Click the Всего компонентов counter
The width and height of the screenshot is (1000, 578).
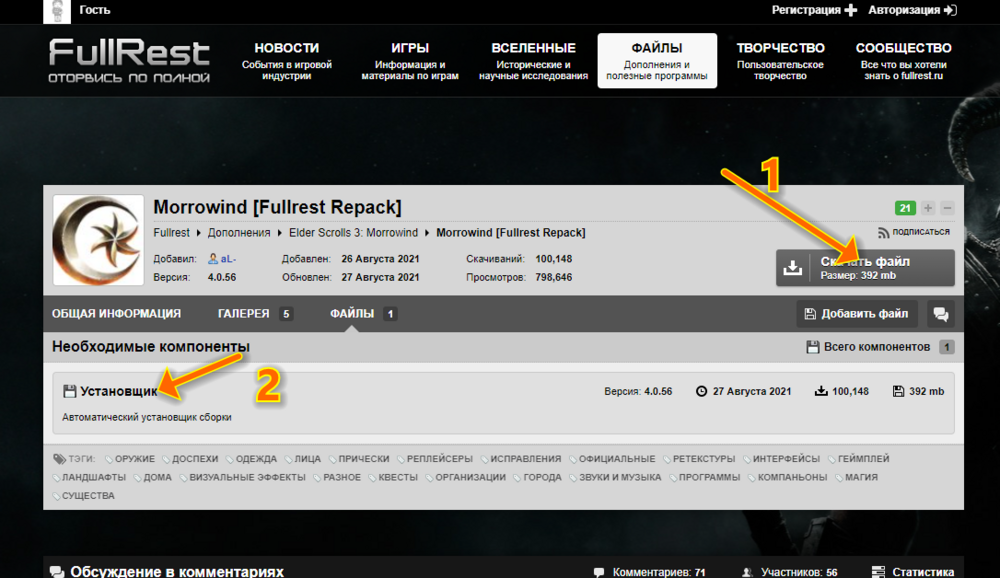pyautogui.click(x=880, y=347)
